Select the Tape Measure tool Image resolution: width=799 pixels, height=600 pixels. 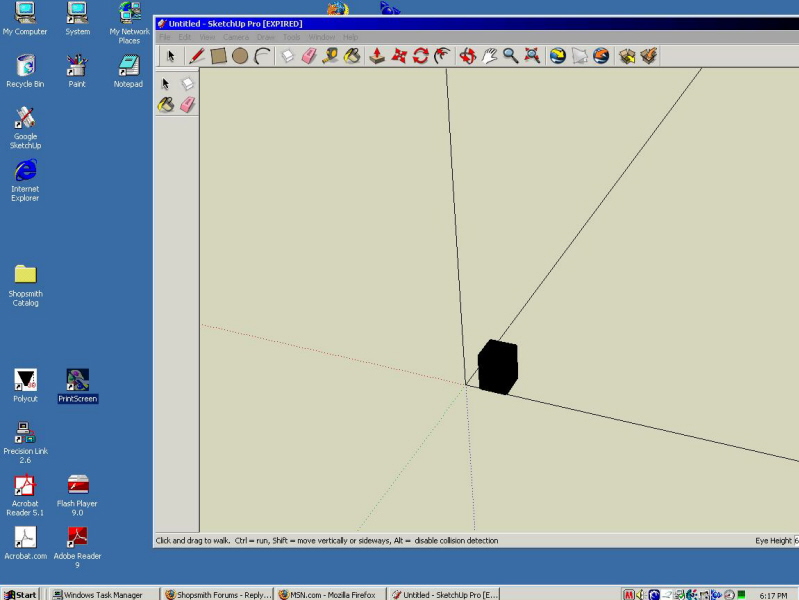[x=330, y=56]
